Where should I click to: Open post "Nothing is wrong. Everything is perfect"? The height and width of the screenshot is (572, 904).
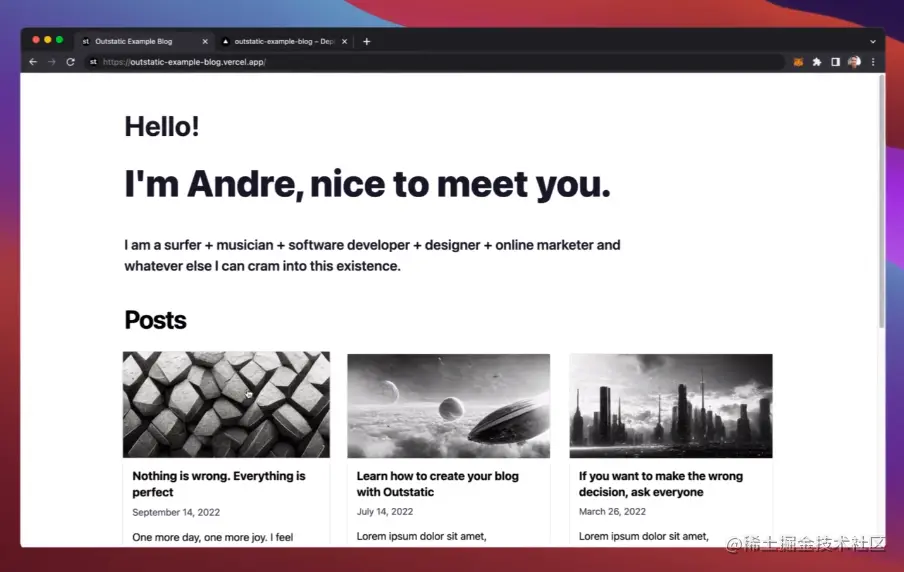[219, 484]
